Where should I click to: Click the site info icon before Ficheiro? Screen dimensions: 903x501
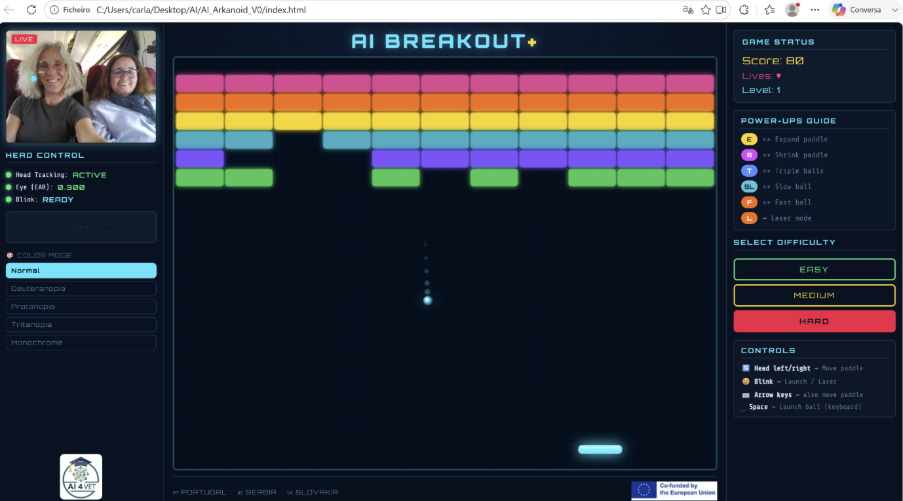(x=54, y=10)
